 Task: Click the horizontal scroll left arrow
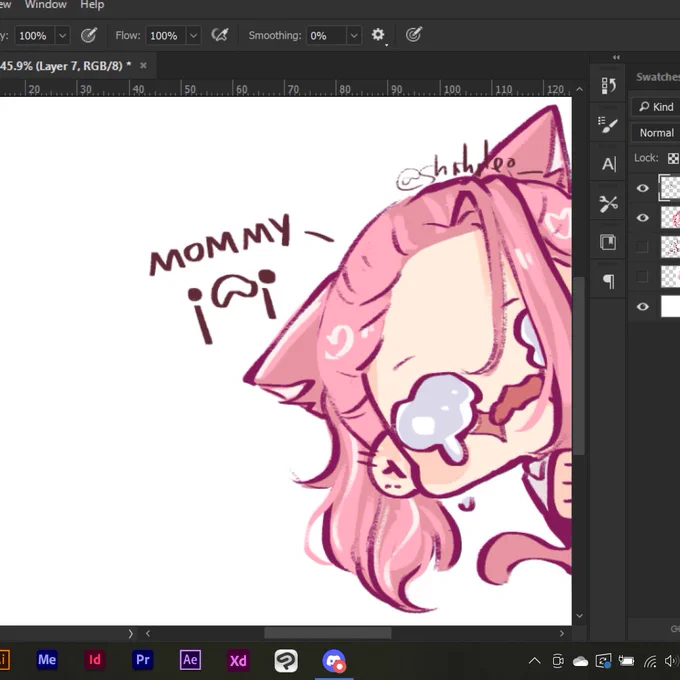click(148, 634)
